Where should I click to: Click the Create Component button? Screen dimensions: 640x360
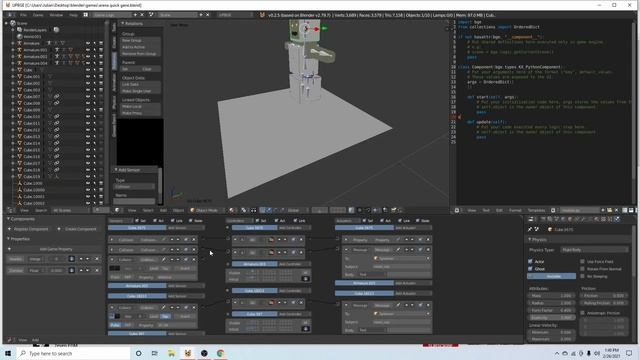(x=78, y=229)
